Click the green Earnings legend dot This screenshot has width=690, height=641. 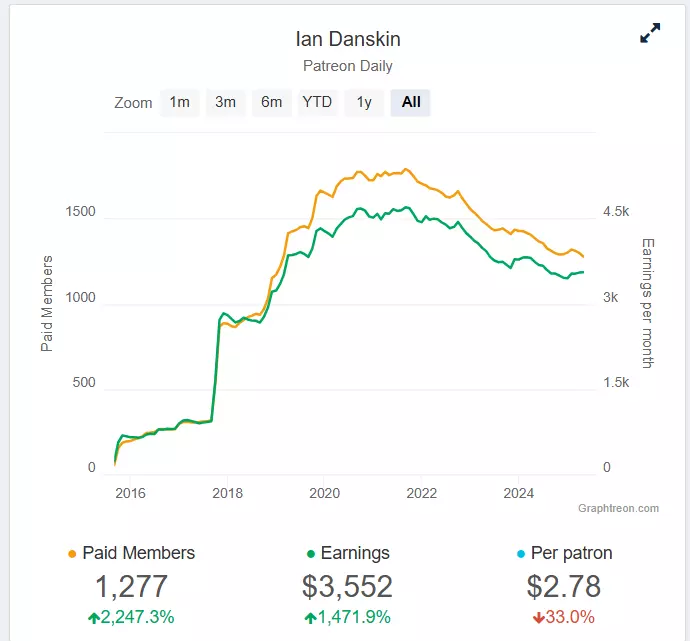tap(311, 554)
